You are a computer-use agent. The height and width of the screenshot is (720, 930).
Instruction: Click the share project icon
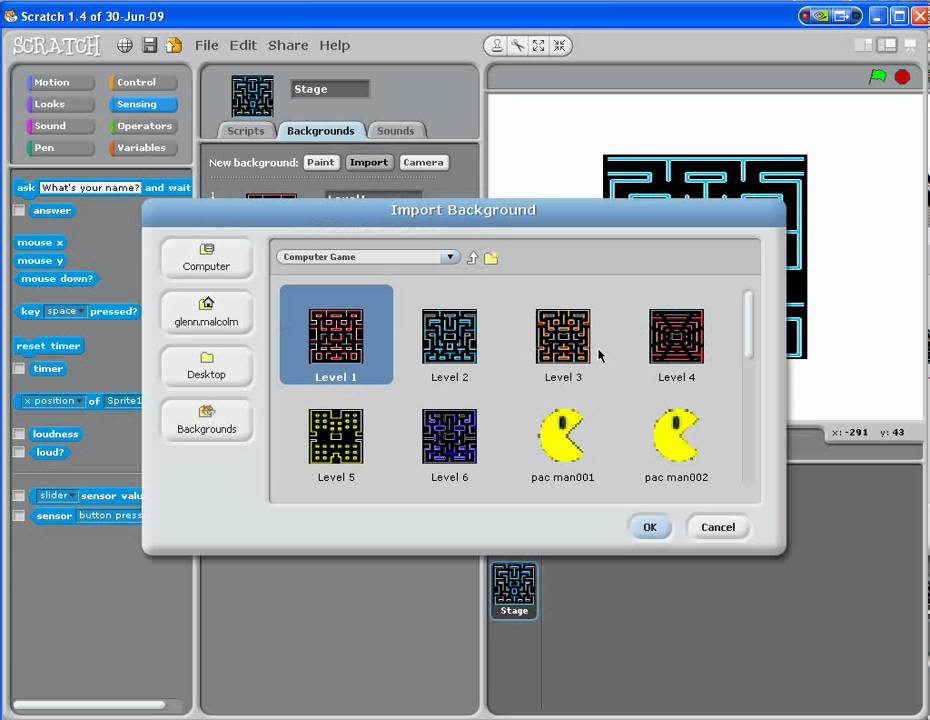pyautogui.click(x=174, y=45)
